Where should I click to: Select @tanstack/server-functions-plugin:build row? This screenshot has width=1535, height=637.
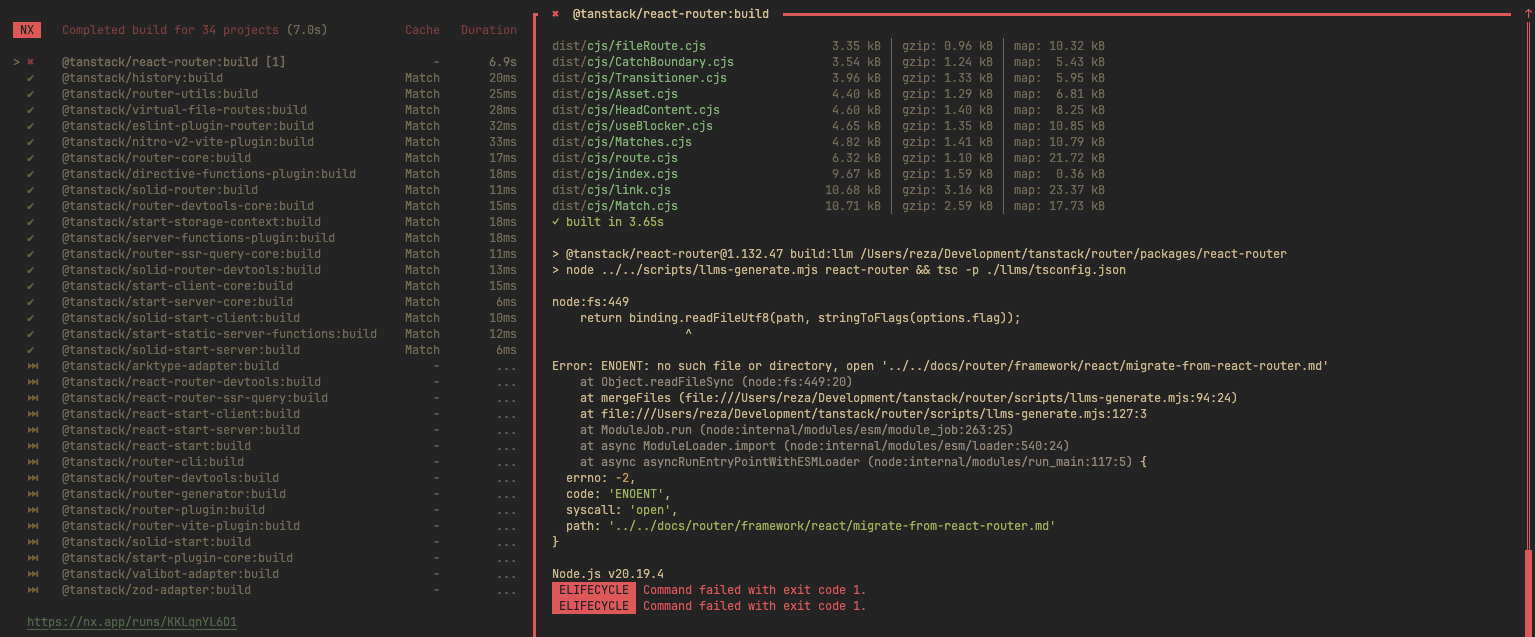(265, 238)
